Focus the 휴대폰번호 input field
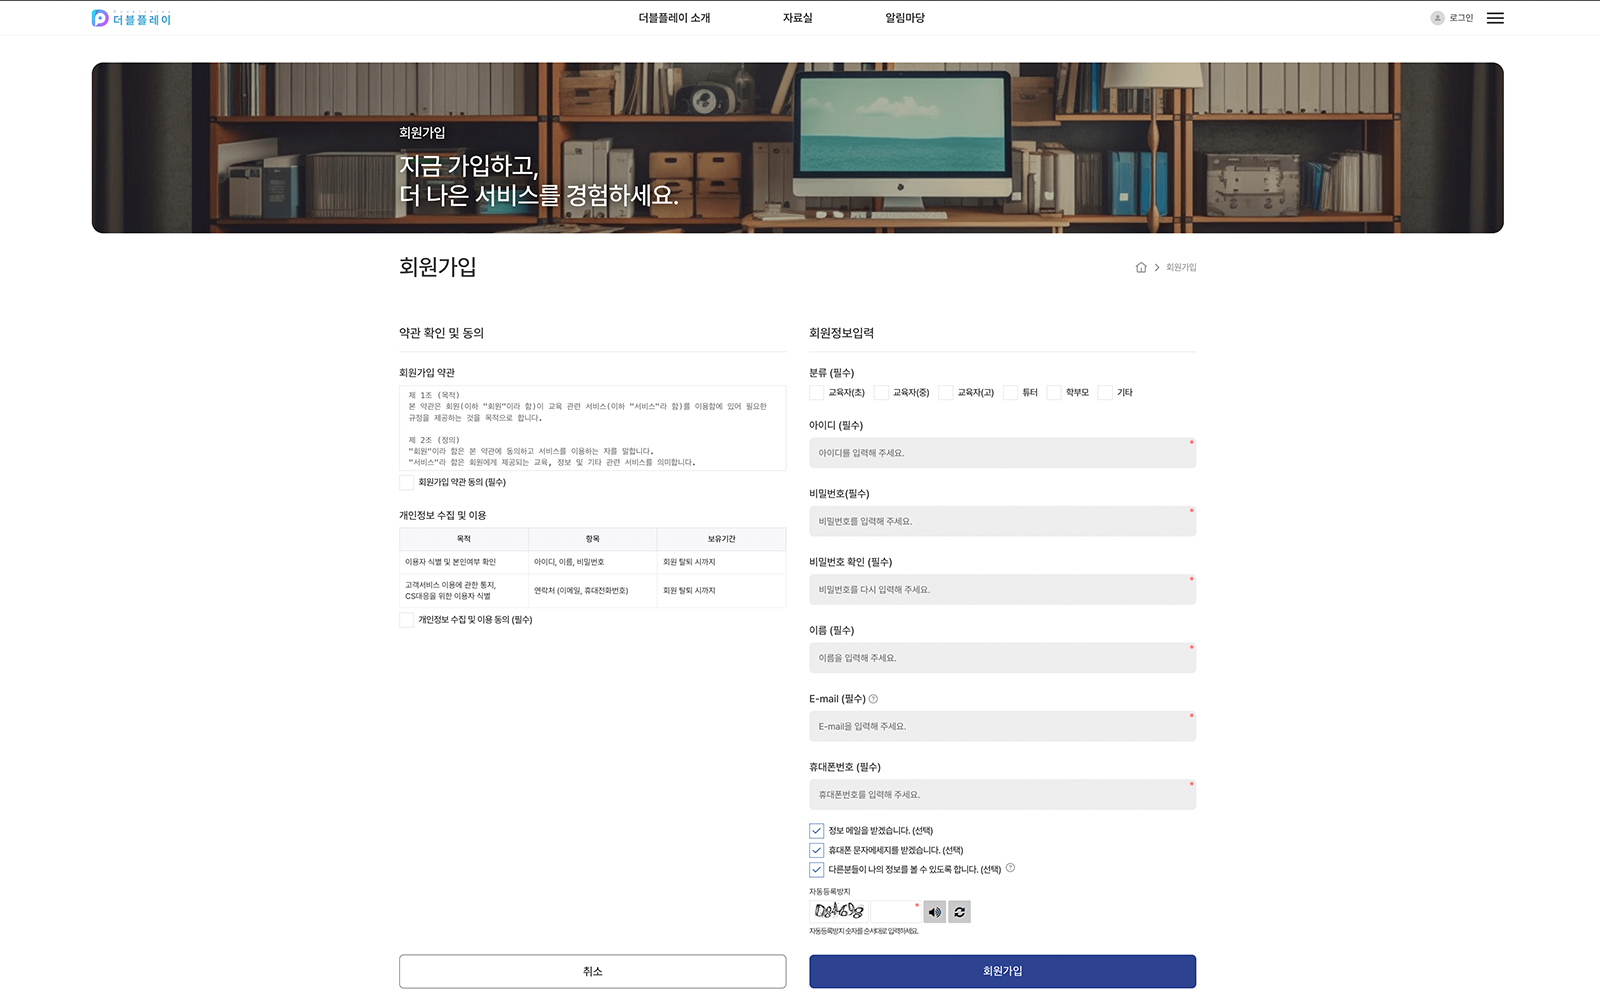The image size is (1600, 1008). pos(1002,794)
